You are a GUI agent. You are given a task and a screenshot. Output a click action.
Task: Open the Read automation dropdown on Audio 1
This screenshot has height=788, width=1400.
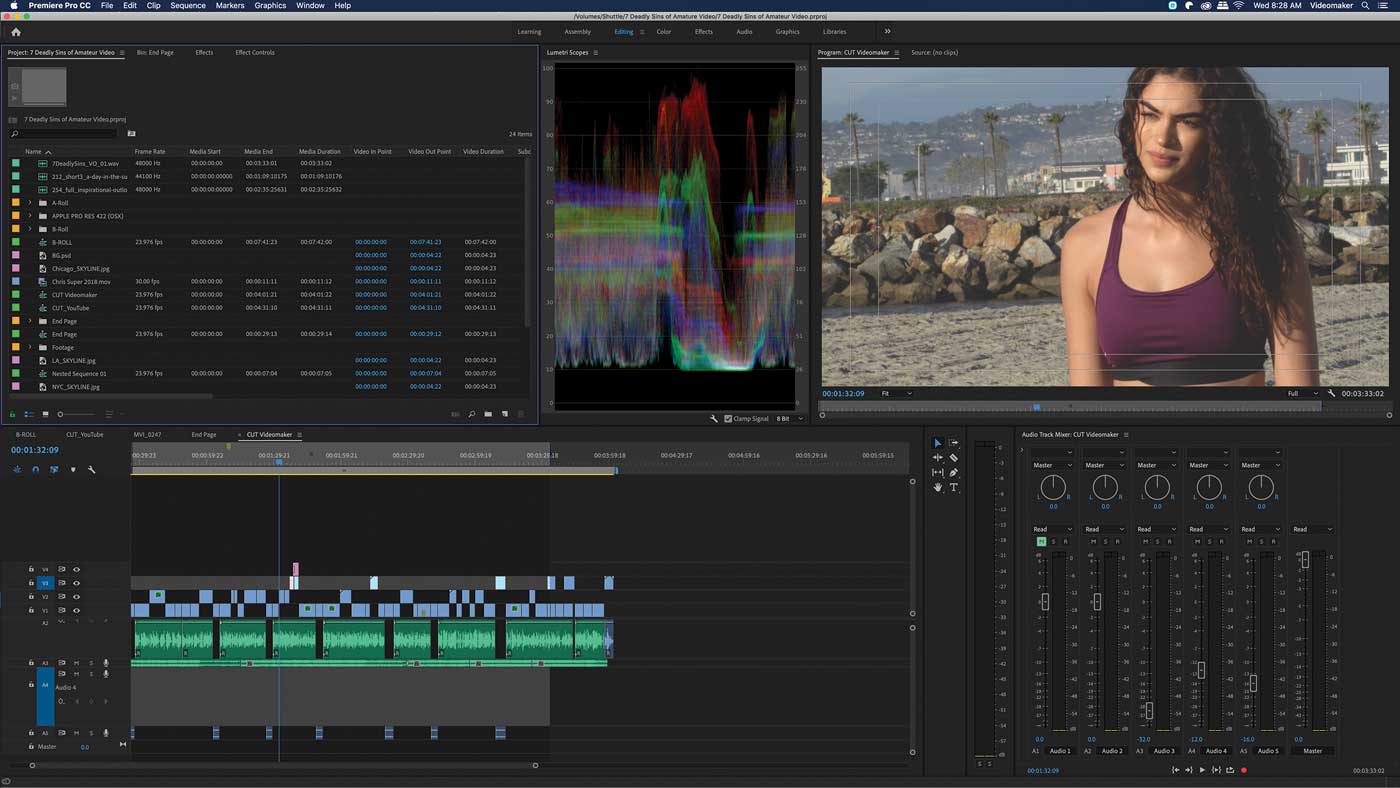(1052, 528)
